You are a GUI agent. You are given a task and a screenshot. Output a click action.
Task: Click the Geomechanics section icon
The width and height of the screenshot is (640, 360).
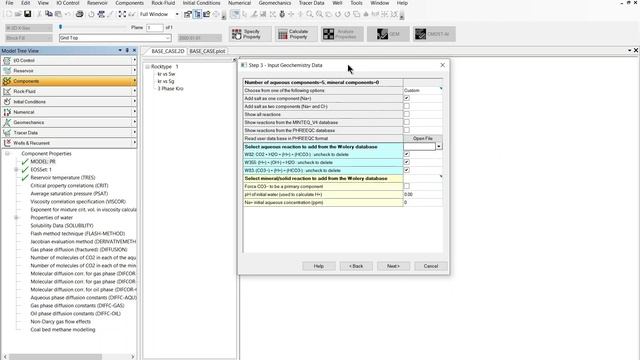7,122
